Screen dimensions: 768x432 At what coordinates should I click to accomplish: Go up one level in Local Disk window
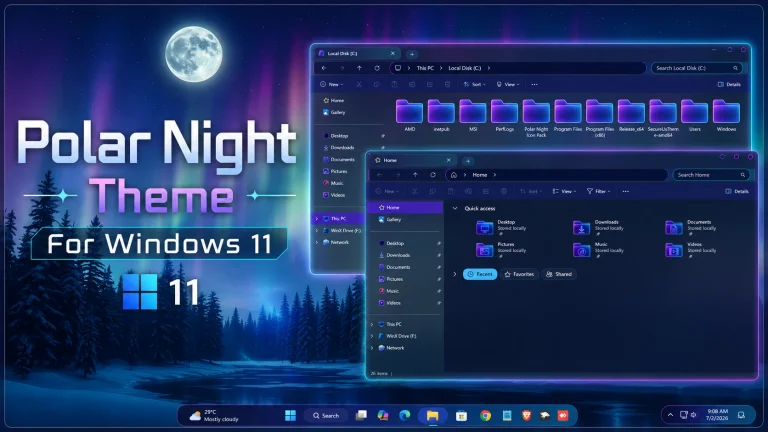coord(360,68)
